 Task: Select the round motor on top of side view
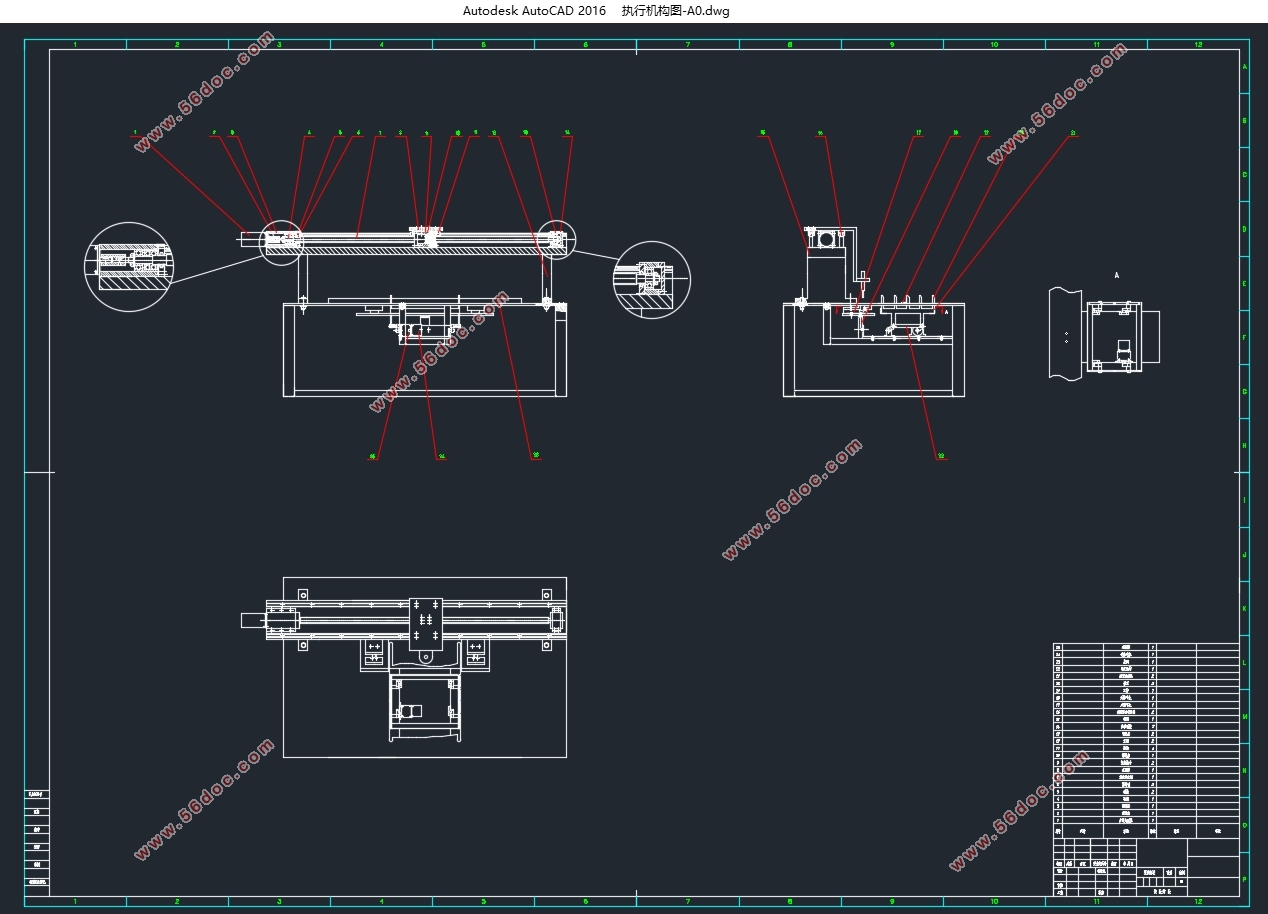pyautogui.click(x=827, y=239)
